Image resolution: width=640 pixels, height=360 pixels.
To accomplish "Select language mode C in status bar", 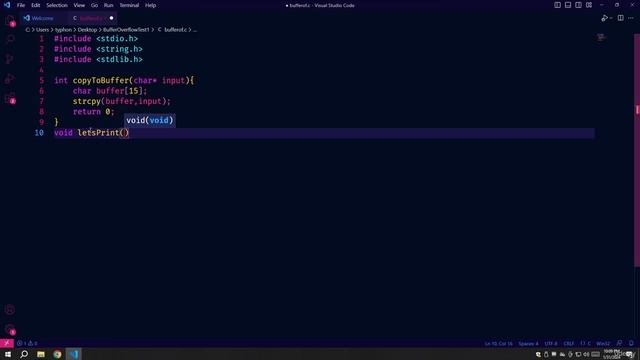I will click(x=586, y=344).
